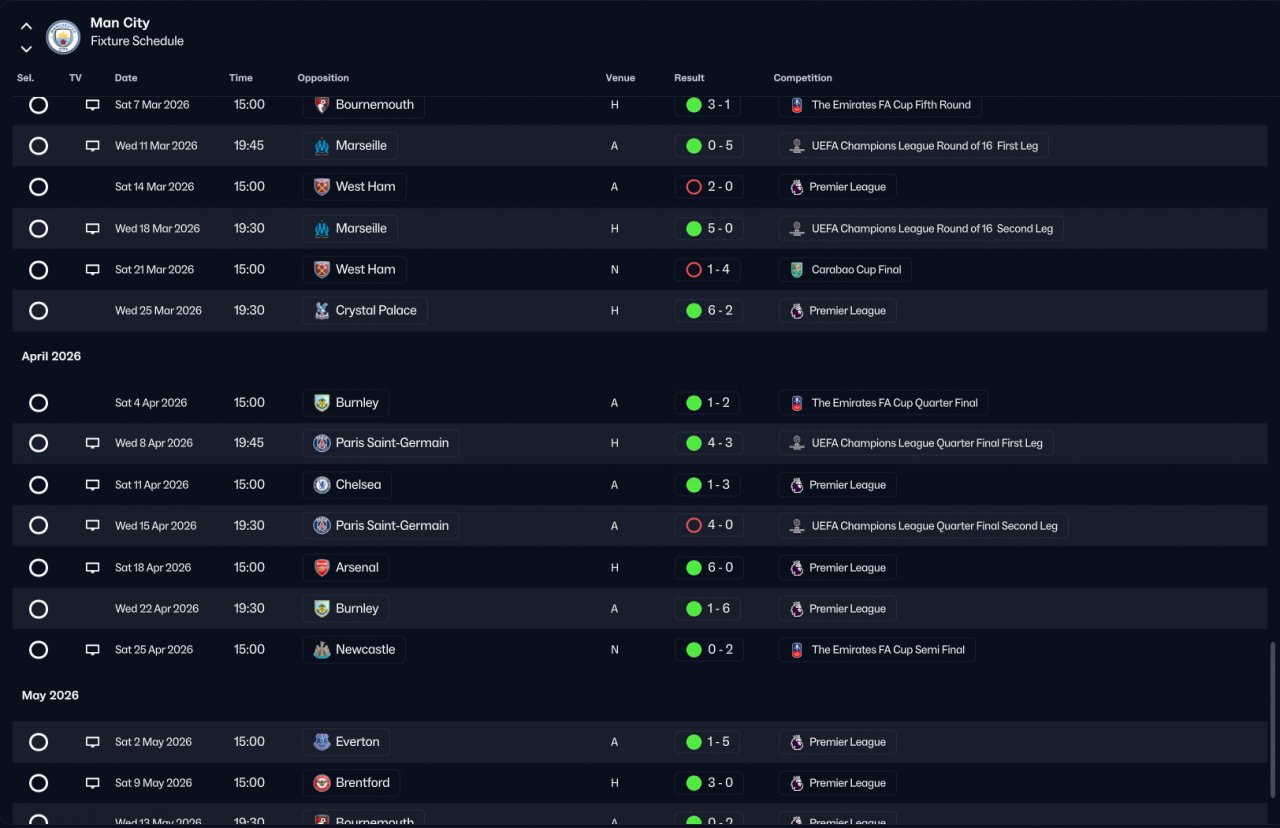
Task: Click TV icon for Arsenal fixture
Action: (92, 568)
